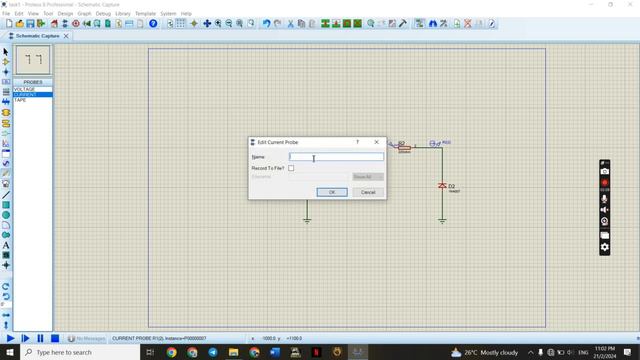
Task: Select the Component Mode tool
Action: (6, 62)
